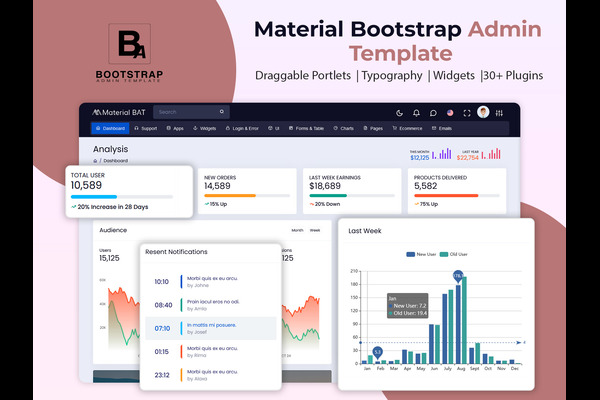
Task: Open the Support menu
Action: (145, 128)
